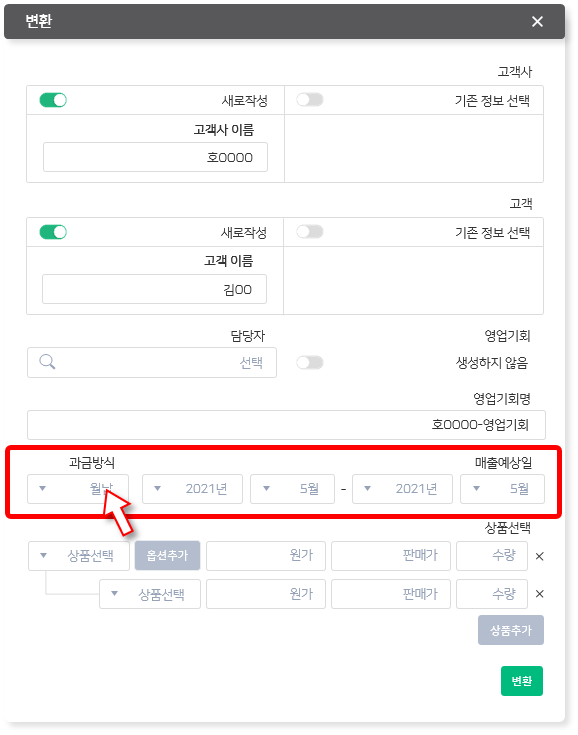Image resolution: width=578 pixels, height=735 pixels.
Task: Remove the option product row with X icon
Action: click(x=540, y=594)
